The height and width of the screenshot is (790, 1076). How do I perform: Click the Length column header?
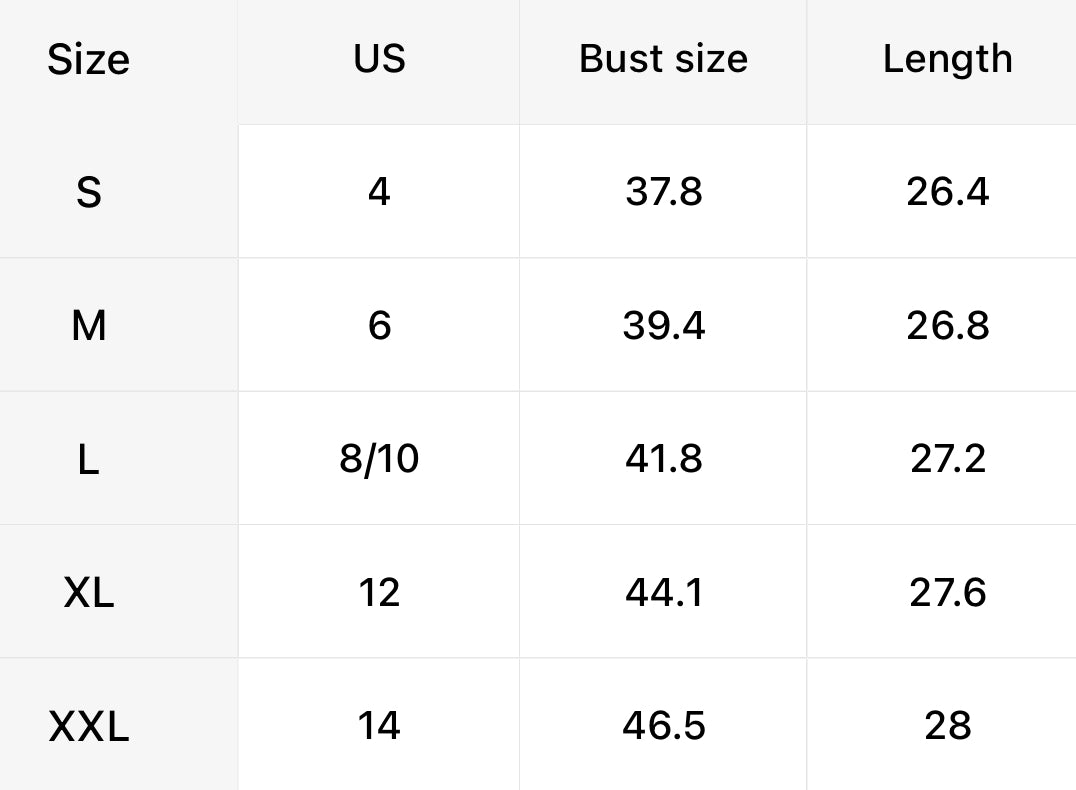947,59
